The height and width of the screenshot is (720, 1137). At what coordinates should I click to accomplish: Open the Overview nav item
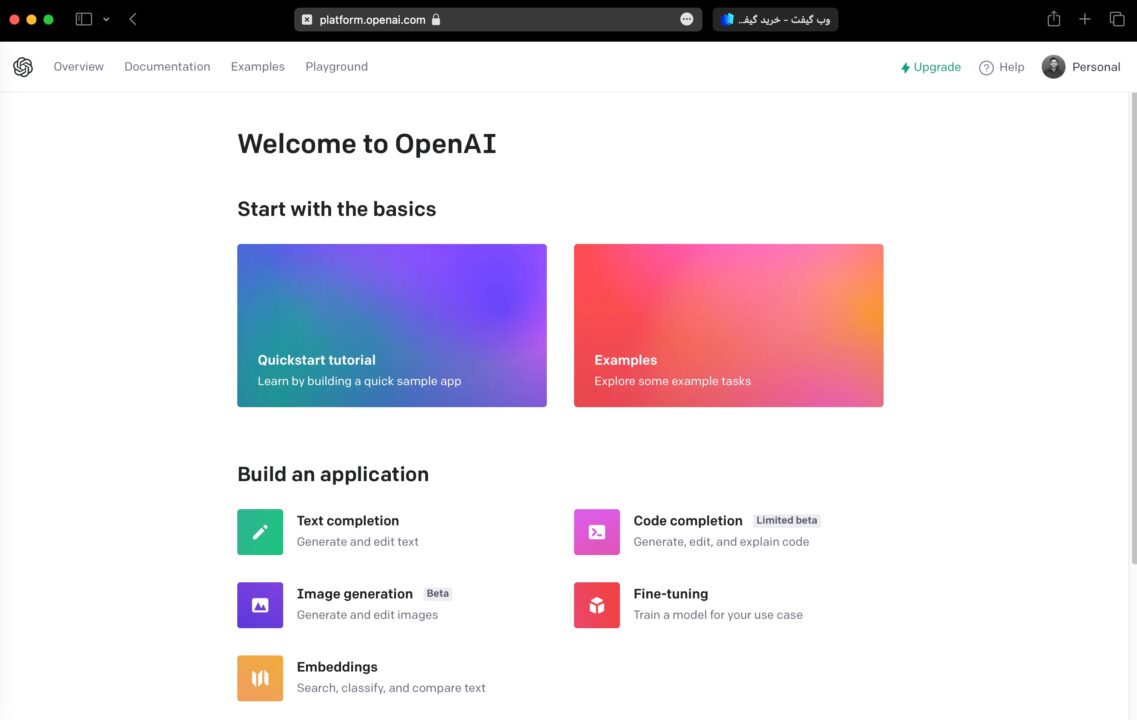[x=78, y=67]
